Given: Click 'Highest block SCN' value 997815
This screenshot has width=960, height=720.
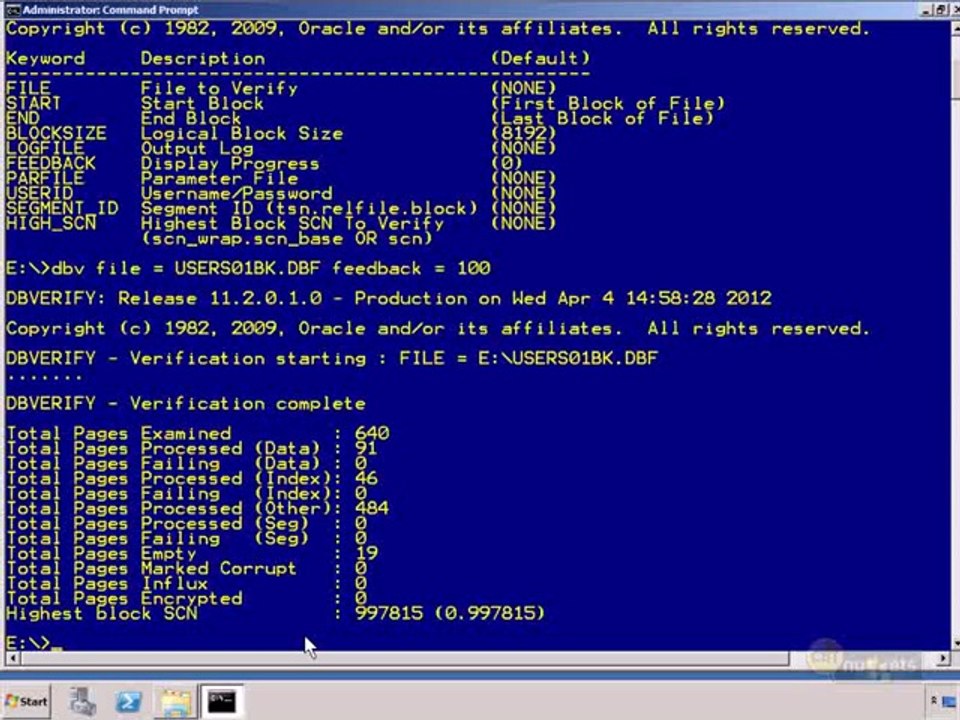Looking at the screenshot, I should click(x=389, y=613).
